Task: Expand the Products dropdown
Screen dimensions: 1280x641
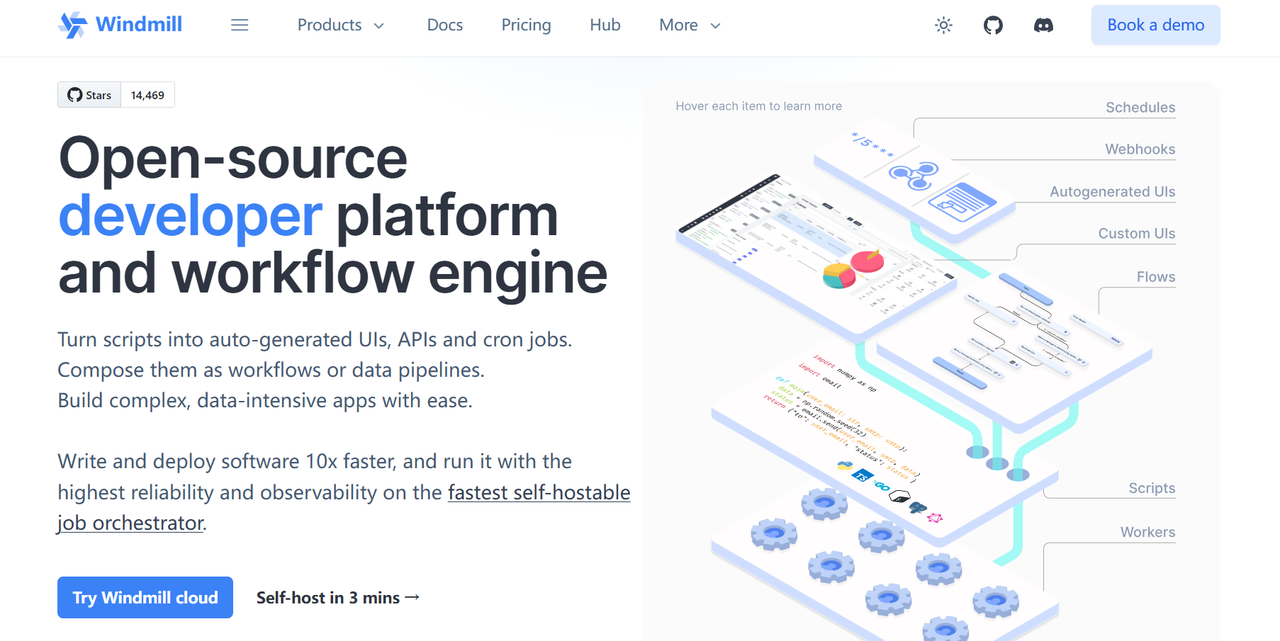Action: click(341, 25)
